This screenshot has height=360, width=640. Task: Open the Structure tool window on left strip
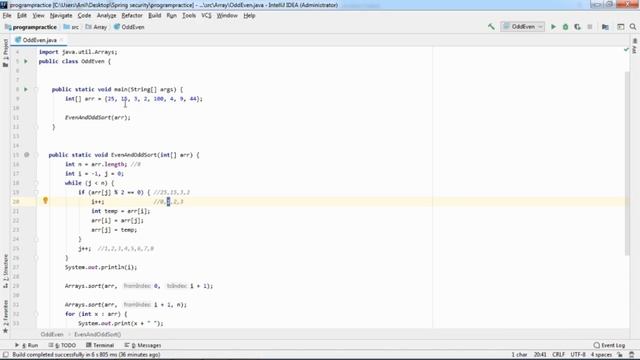coord(5,271)
